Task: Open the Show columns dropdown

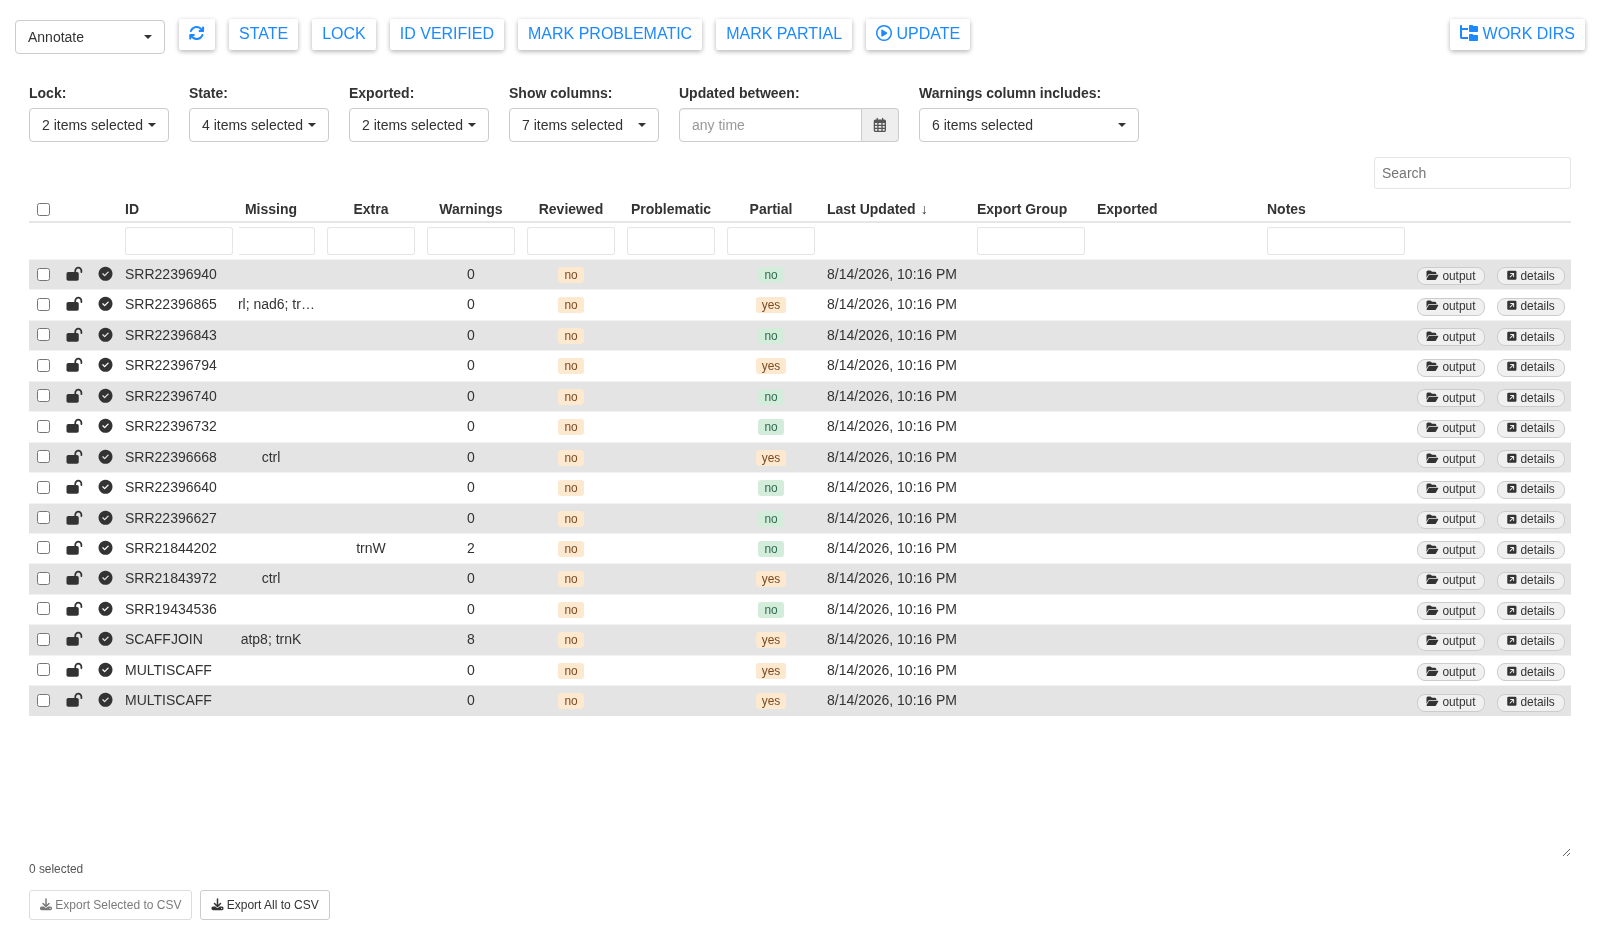Action: click(584, 125)
